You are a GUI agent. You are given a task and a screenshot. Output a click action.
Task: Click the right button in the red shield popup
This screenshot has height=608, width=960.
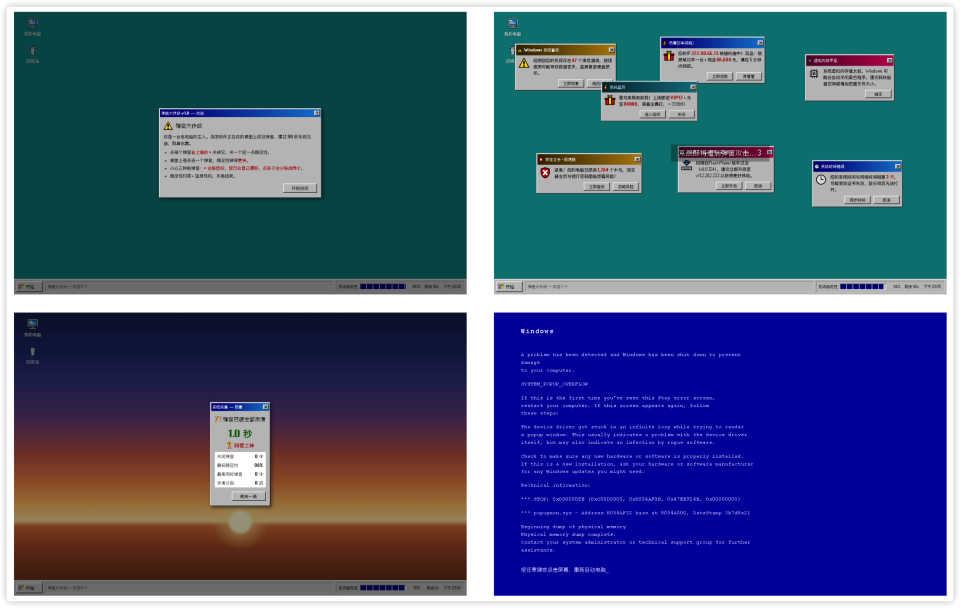point(626,187)
